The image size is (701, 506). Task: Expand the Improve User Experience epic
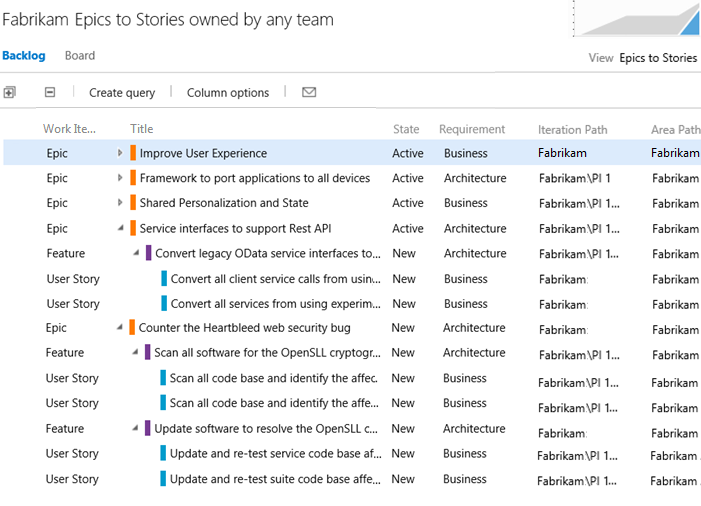tap(120, 153)
